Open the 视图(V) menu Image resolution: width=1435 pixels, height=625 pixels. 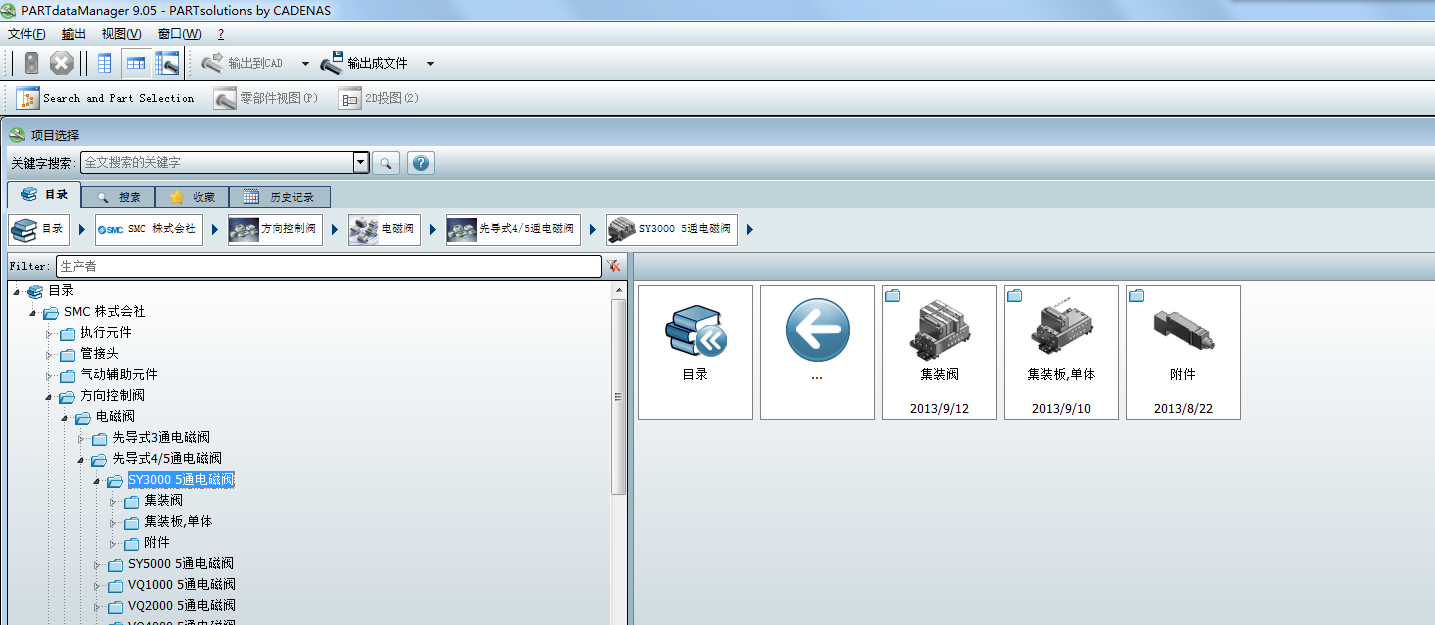click(121, 34)
